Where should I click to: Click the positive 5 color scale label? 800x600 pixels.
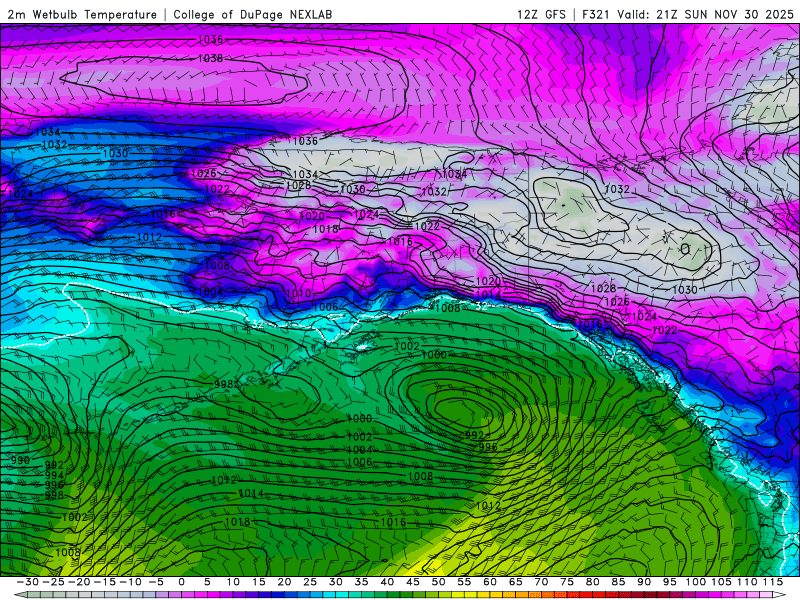(207, 582)
